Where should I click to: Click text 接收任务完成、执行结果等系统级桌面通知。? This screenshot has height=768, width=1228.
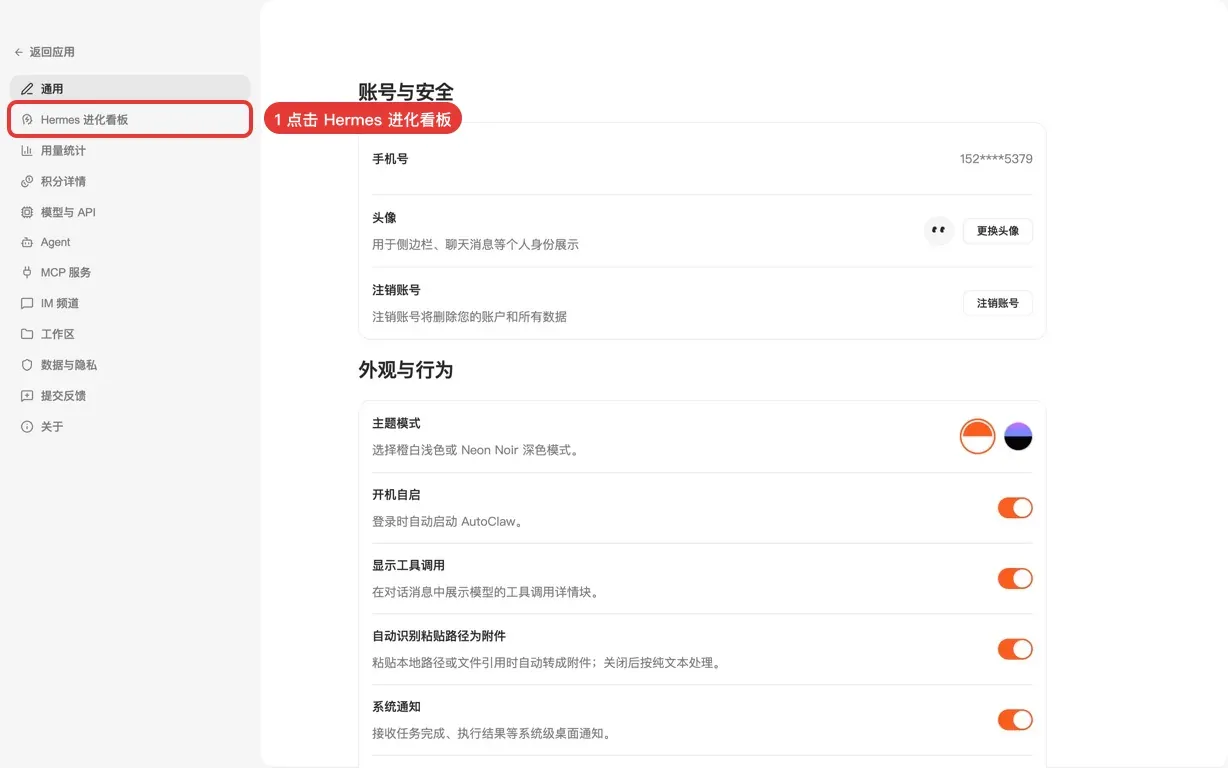(492, 734)
